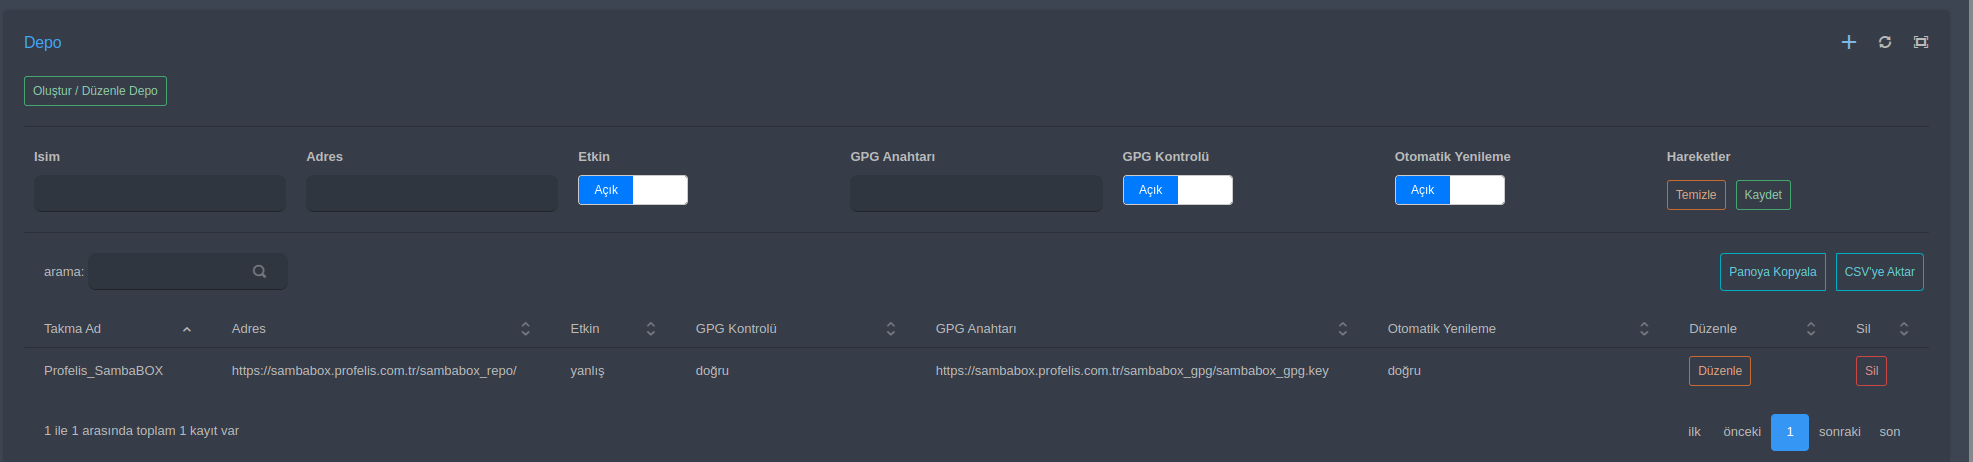Edit Profelis_SambaBOX via Düzenle button
Viewport: 1973px width, 462px height.
[1720, 371]
